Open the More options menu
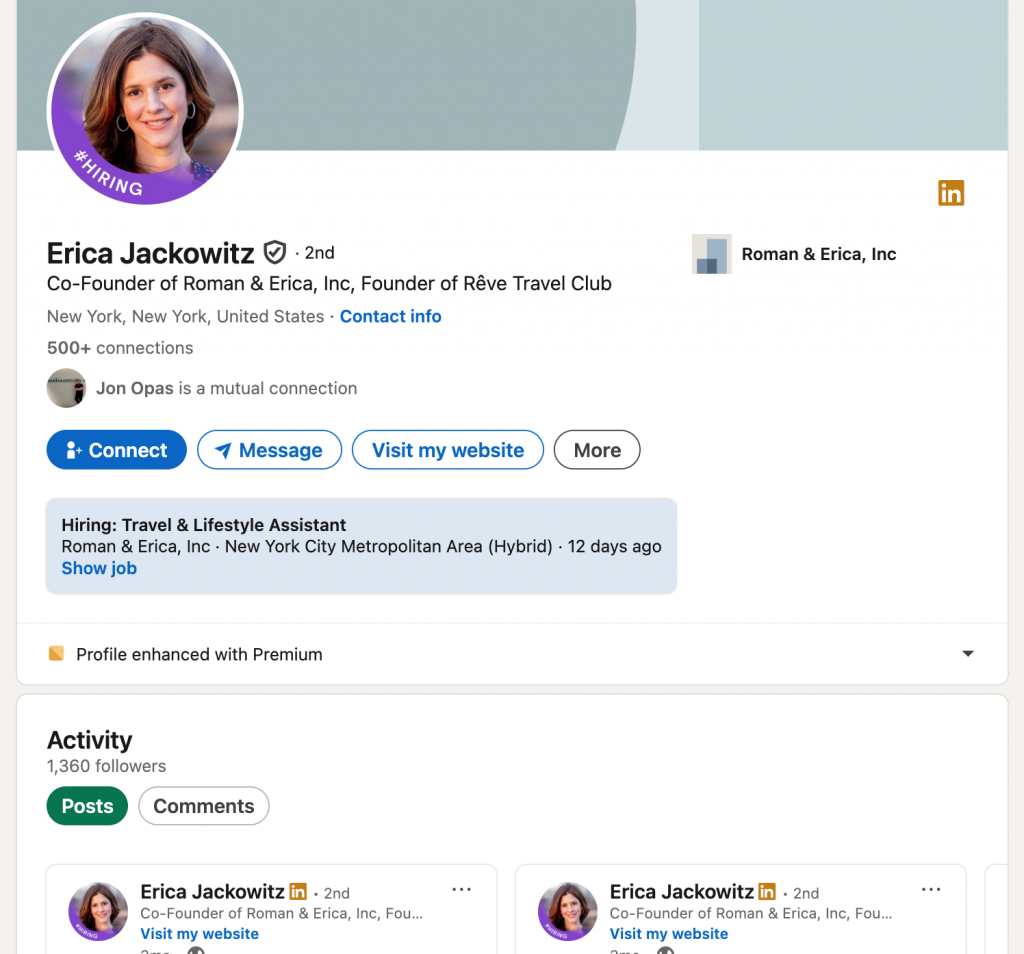This screenshot has height=954, width=1024. [596, 449]
